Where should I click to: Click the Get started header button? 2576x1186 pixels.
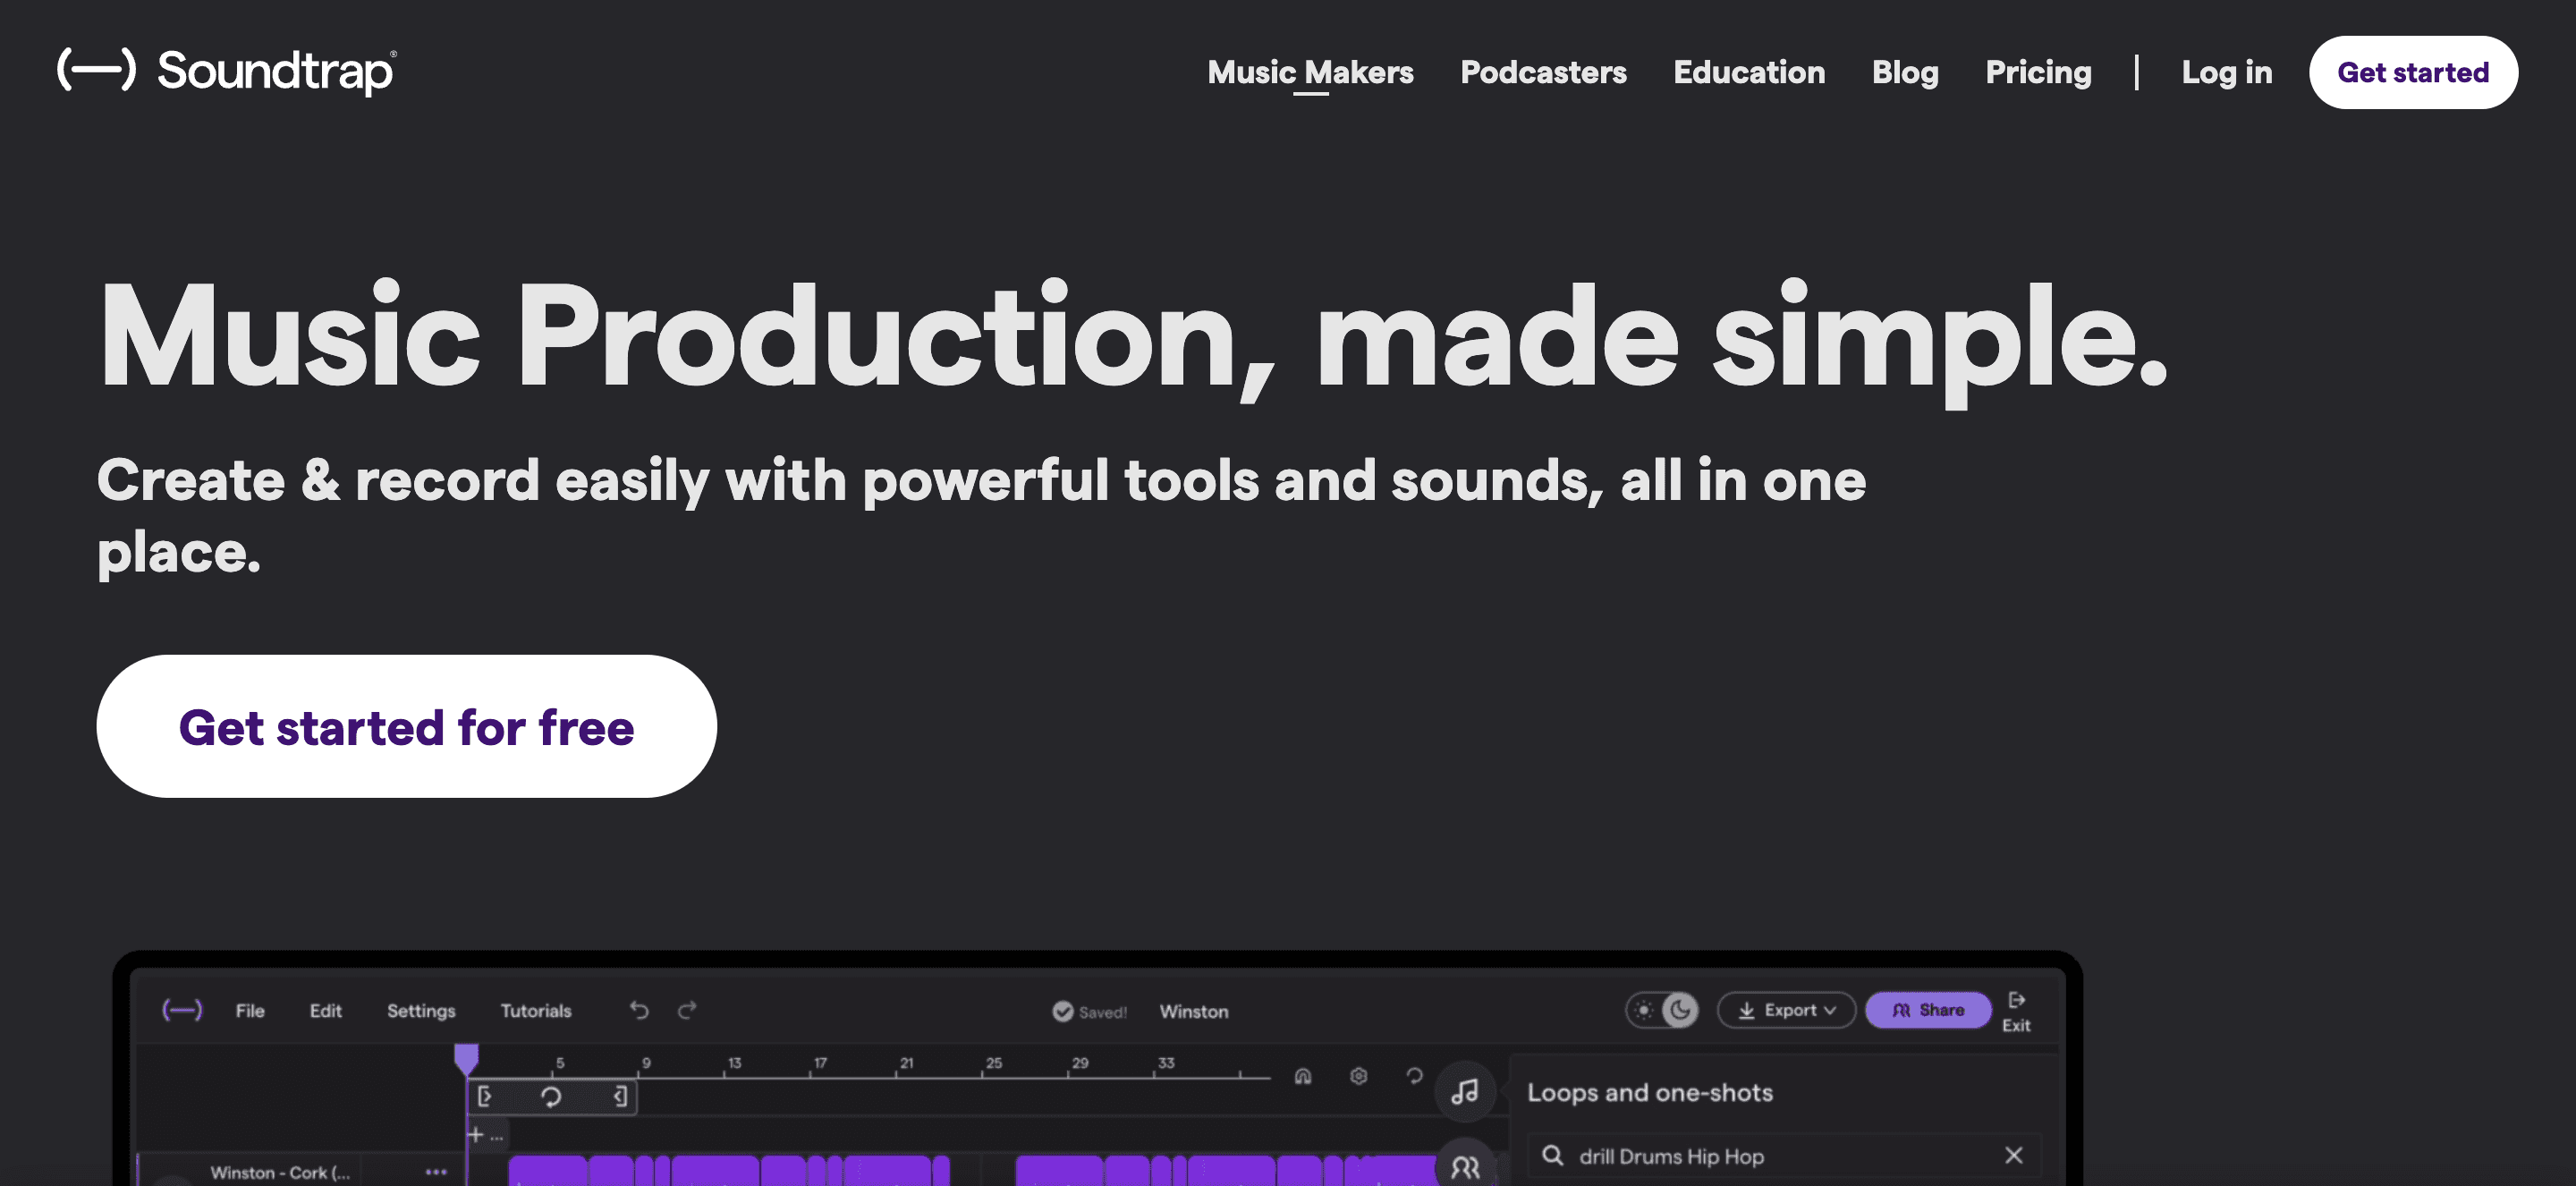tap(2413, 72)
